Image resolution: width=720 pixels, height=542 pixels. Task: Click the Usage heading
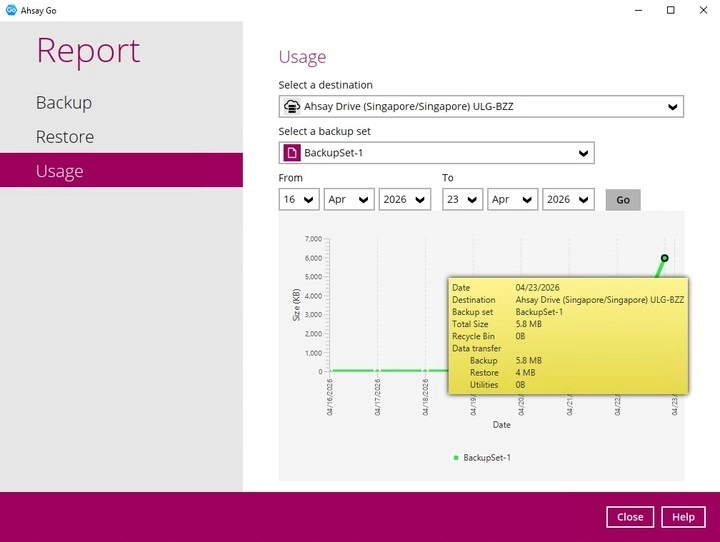click(x=302, y=57)
